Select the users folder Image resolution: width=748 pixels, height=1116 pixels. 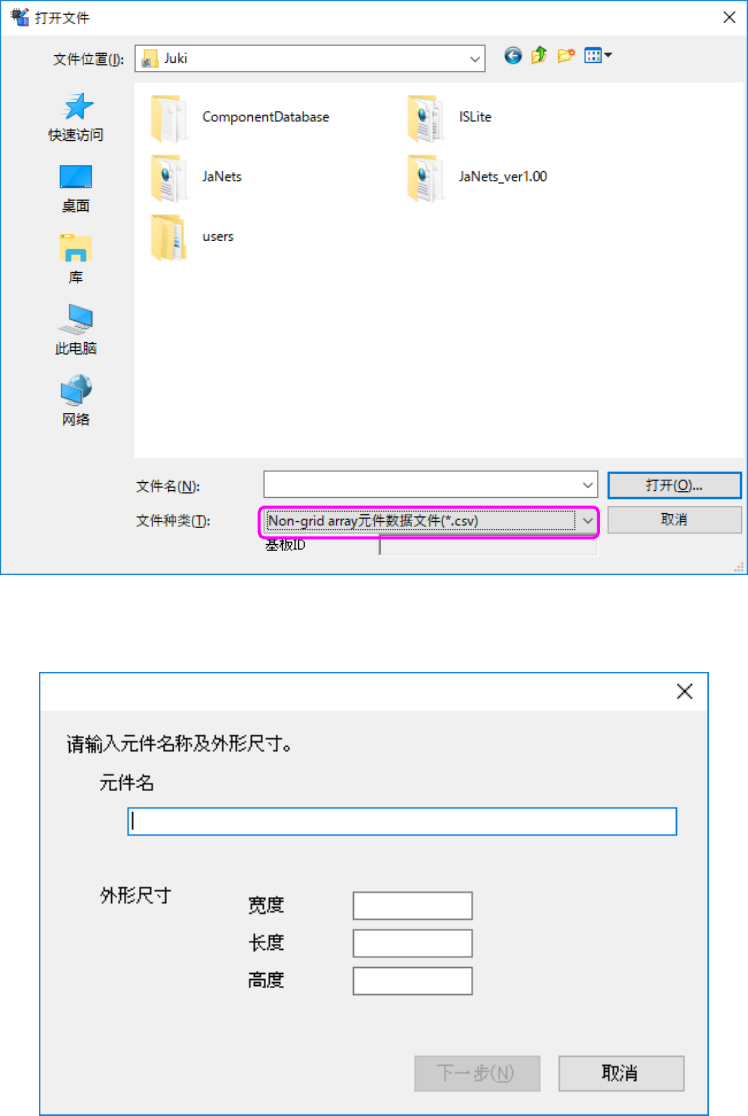click(192, 237)
